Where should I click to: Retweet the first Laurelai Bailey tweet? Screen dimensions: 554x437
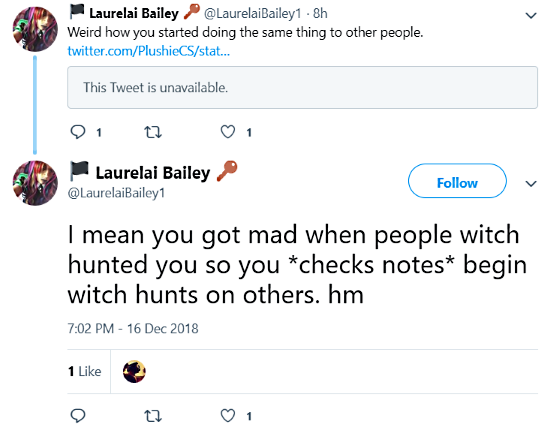click(153, 132)
